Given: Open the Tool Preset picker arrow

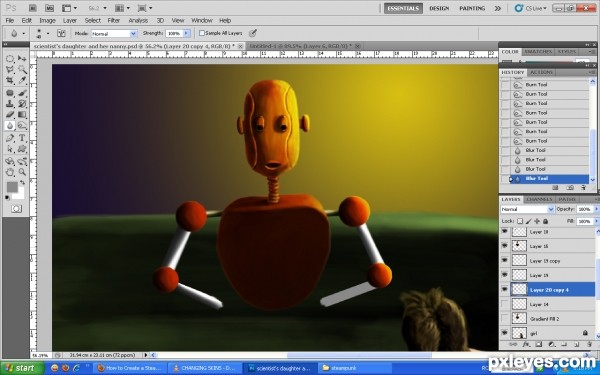Looking at the screenshot, I should (23, 33).
